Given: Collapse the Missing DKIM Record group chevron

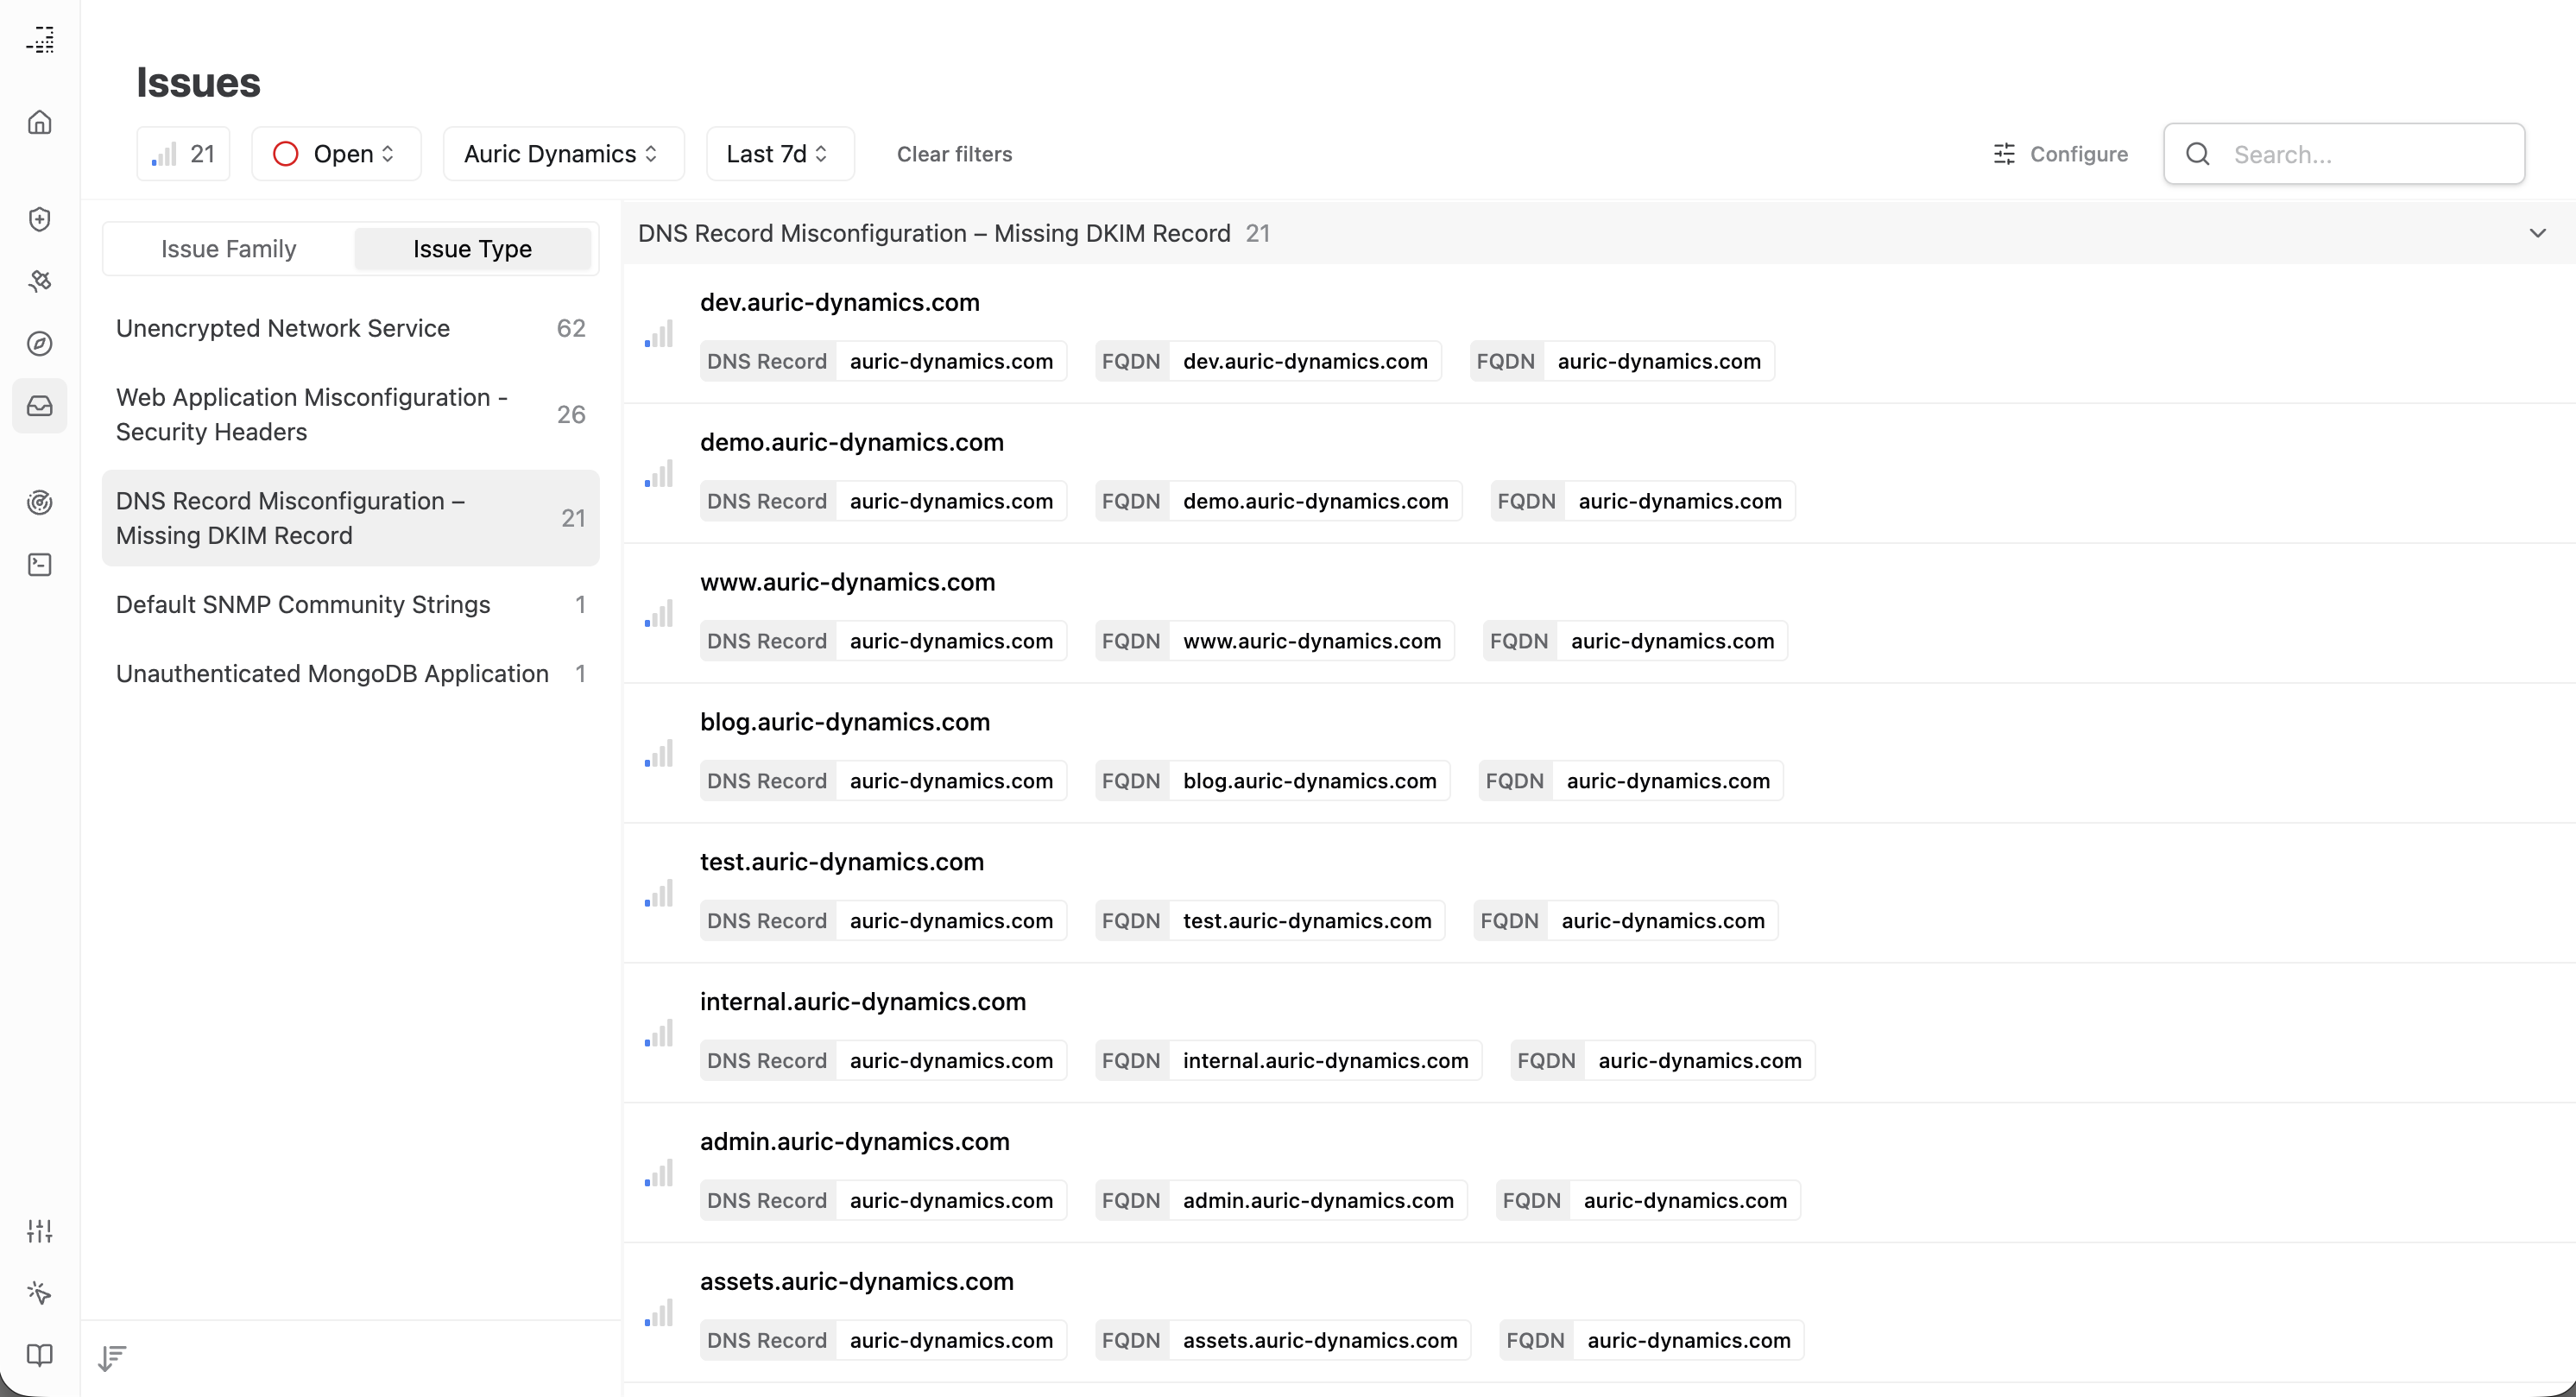Looking at the screenshot, I should click(2537, 233).
